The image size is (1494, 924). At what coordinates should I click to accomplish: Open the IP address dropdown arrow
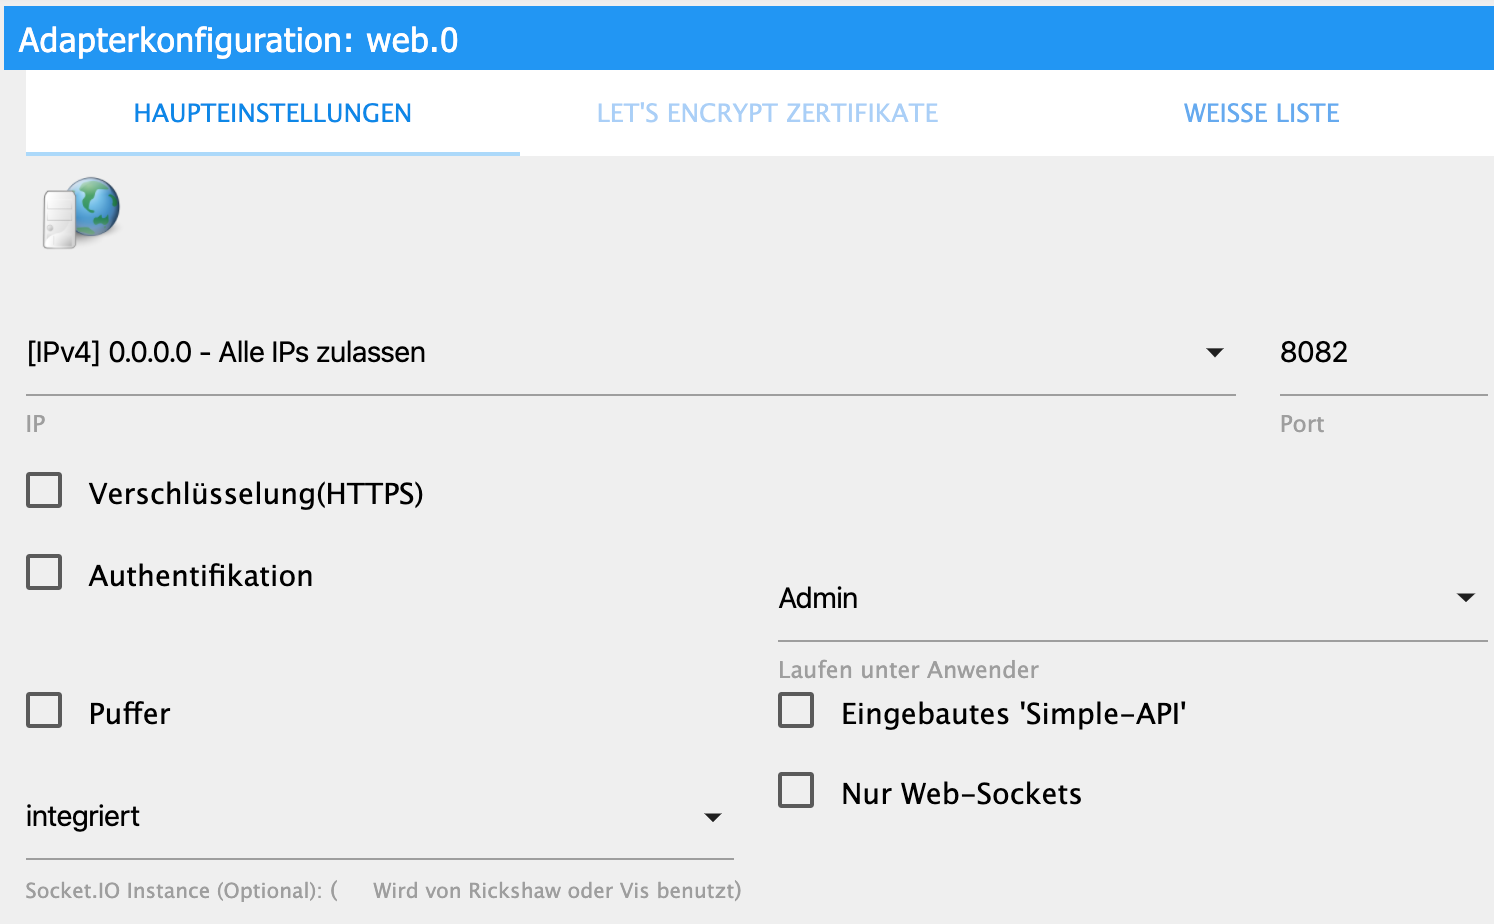(x=1215, y=353)
